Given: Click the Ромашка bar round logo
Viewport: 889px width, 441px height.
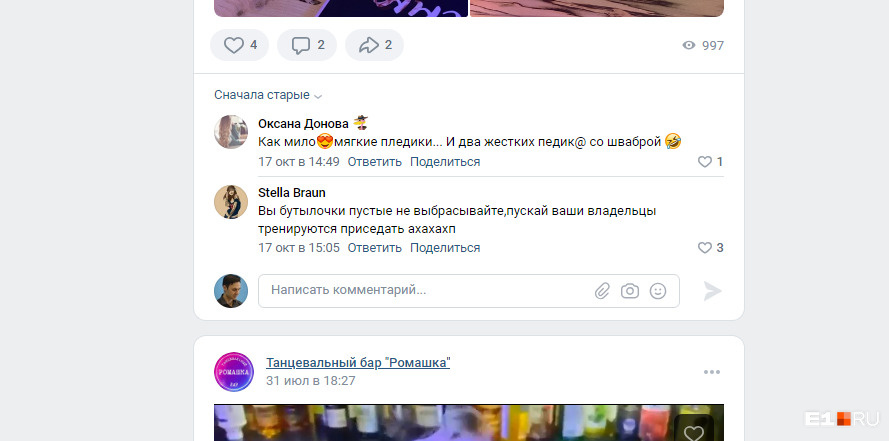Looking at the screenshot, I should pos(234,372).
